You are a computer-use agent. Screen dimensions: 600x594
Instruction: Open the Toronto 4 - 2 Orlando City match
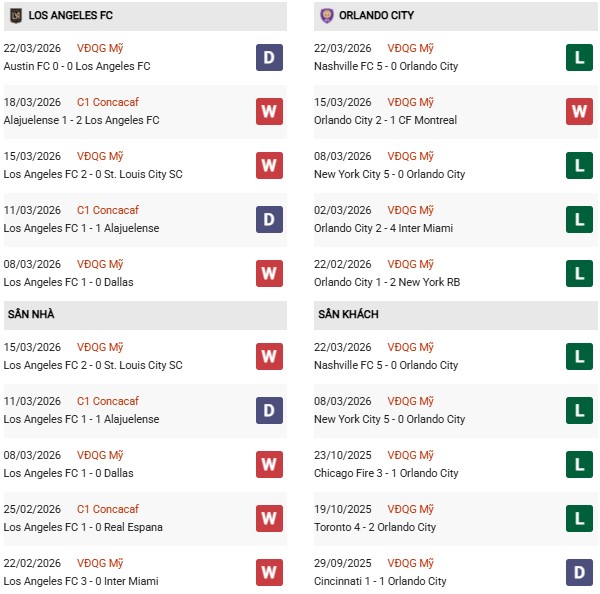[x=377, y=527]
